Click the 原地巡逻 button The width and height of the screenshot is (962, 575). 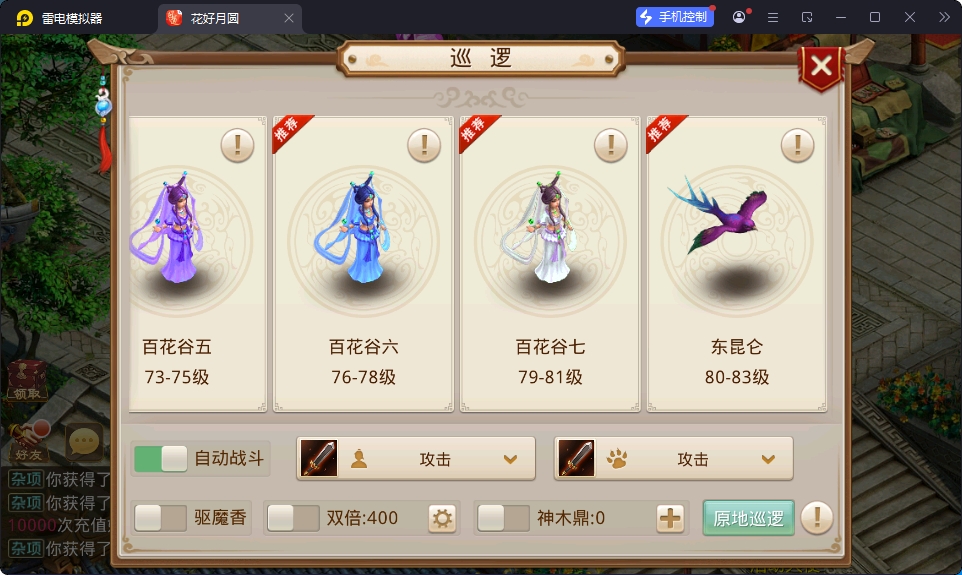[748, 519]
